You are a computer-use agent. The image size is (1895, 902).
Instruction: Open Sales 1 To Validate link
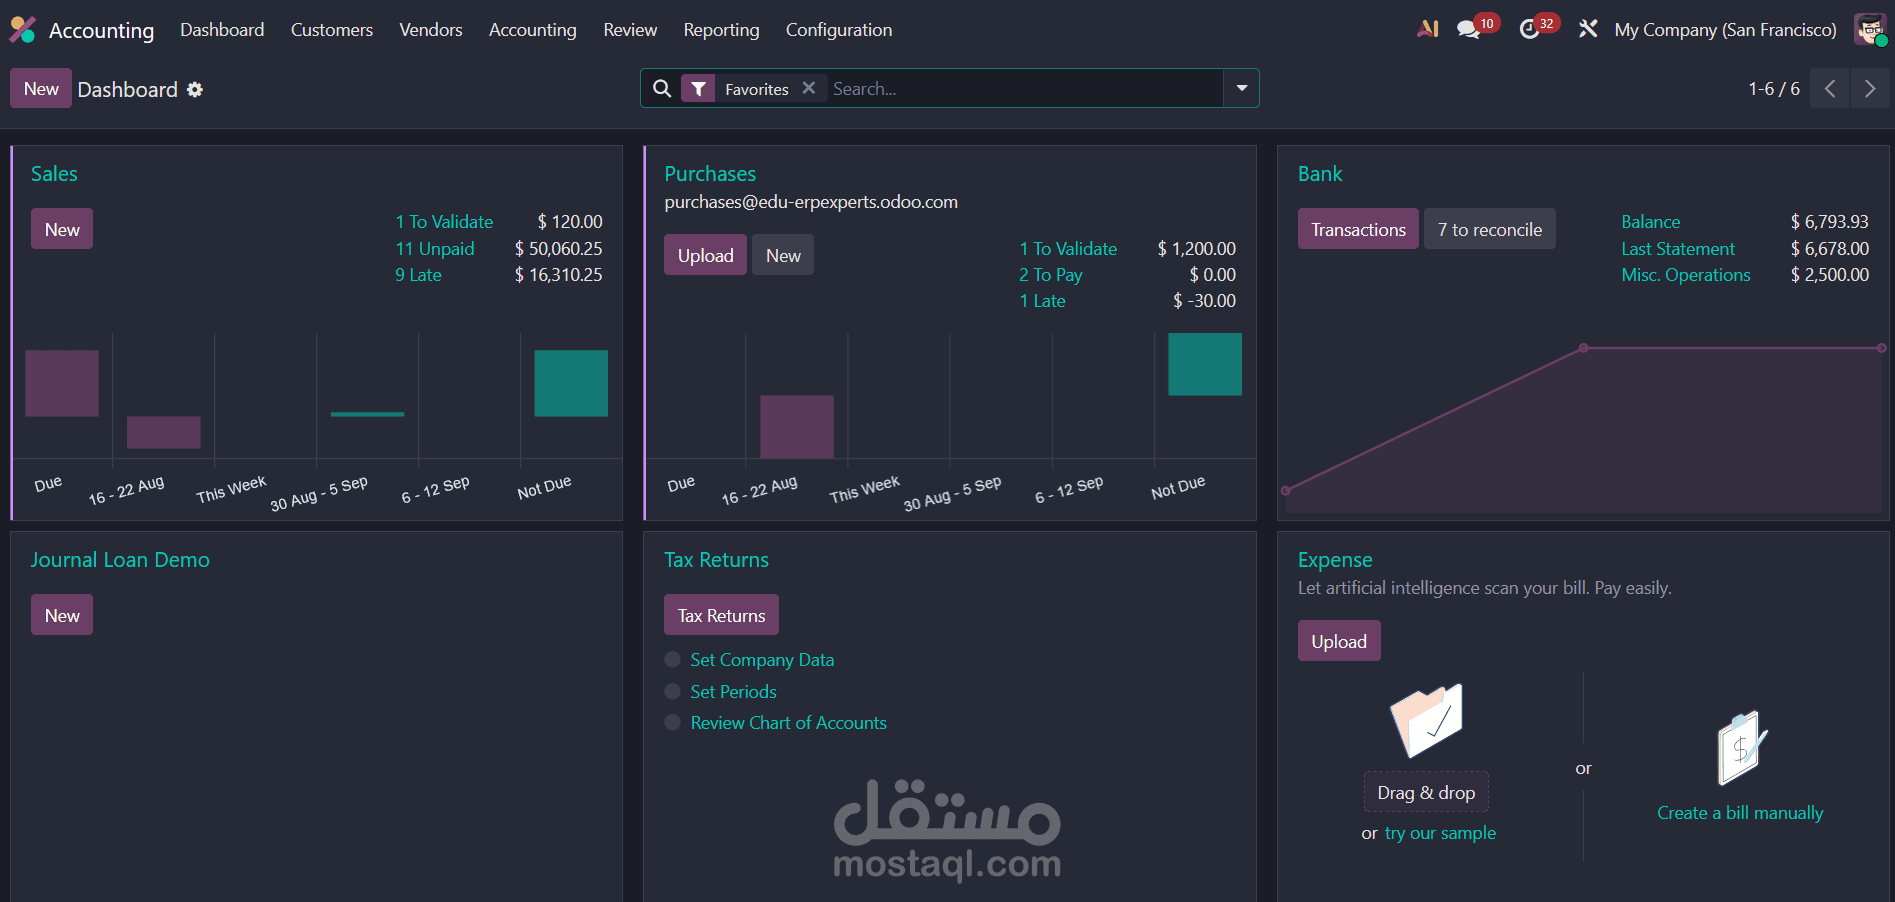pos(444,222)
